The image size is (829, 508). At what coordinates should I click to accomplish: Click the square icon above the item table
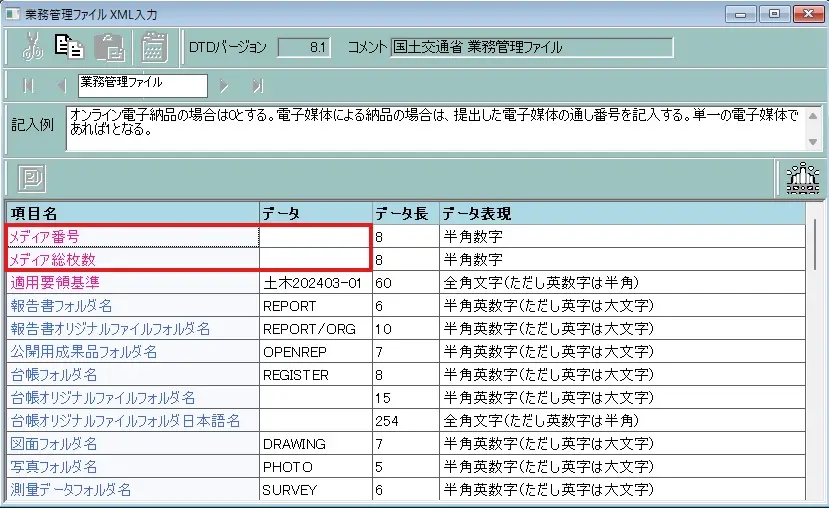coord(33,177)
